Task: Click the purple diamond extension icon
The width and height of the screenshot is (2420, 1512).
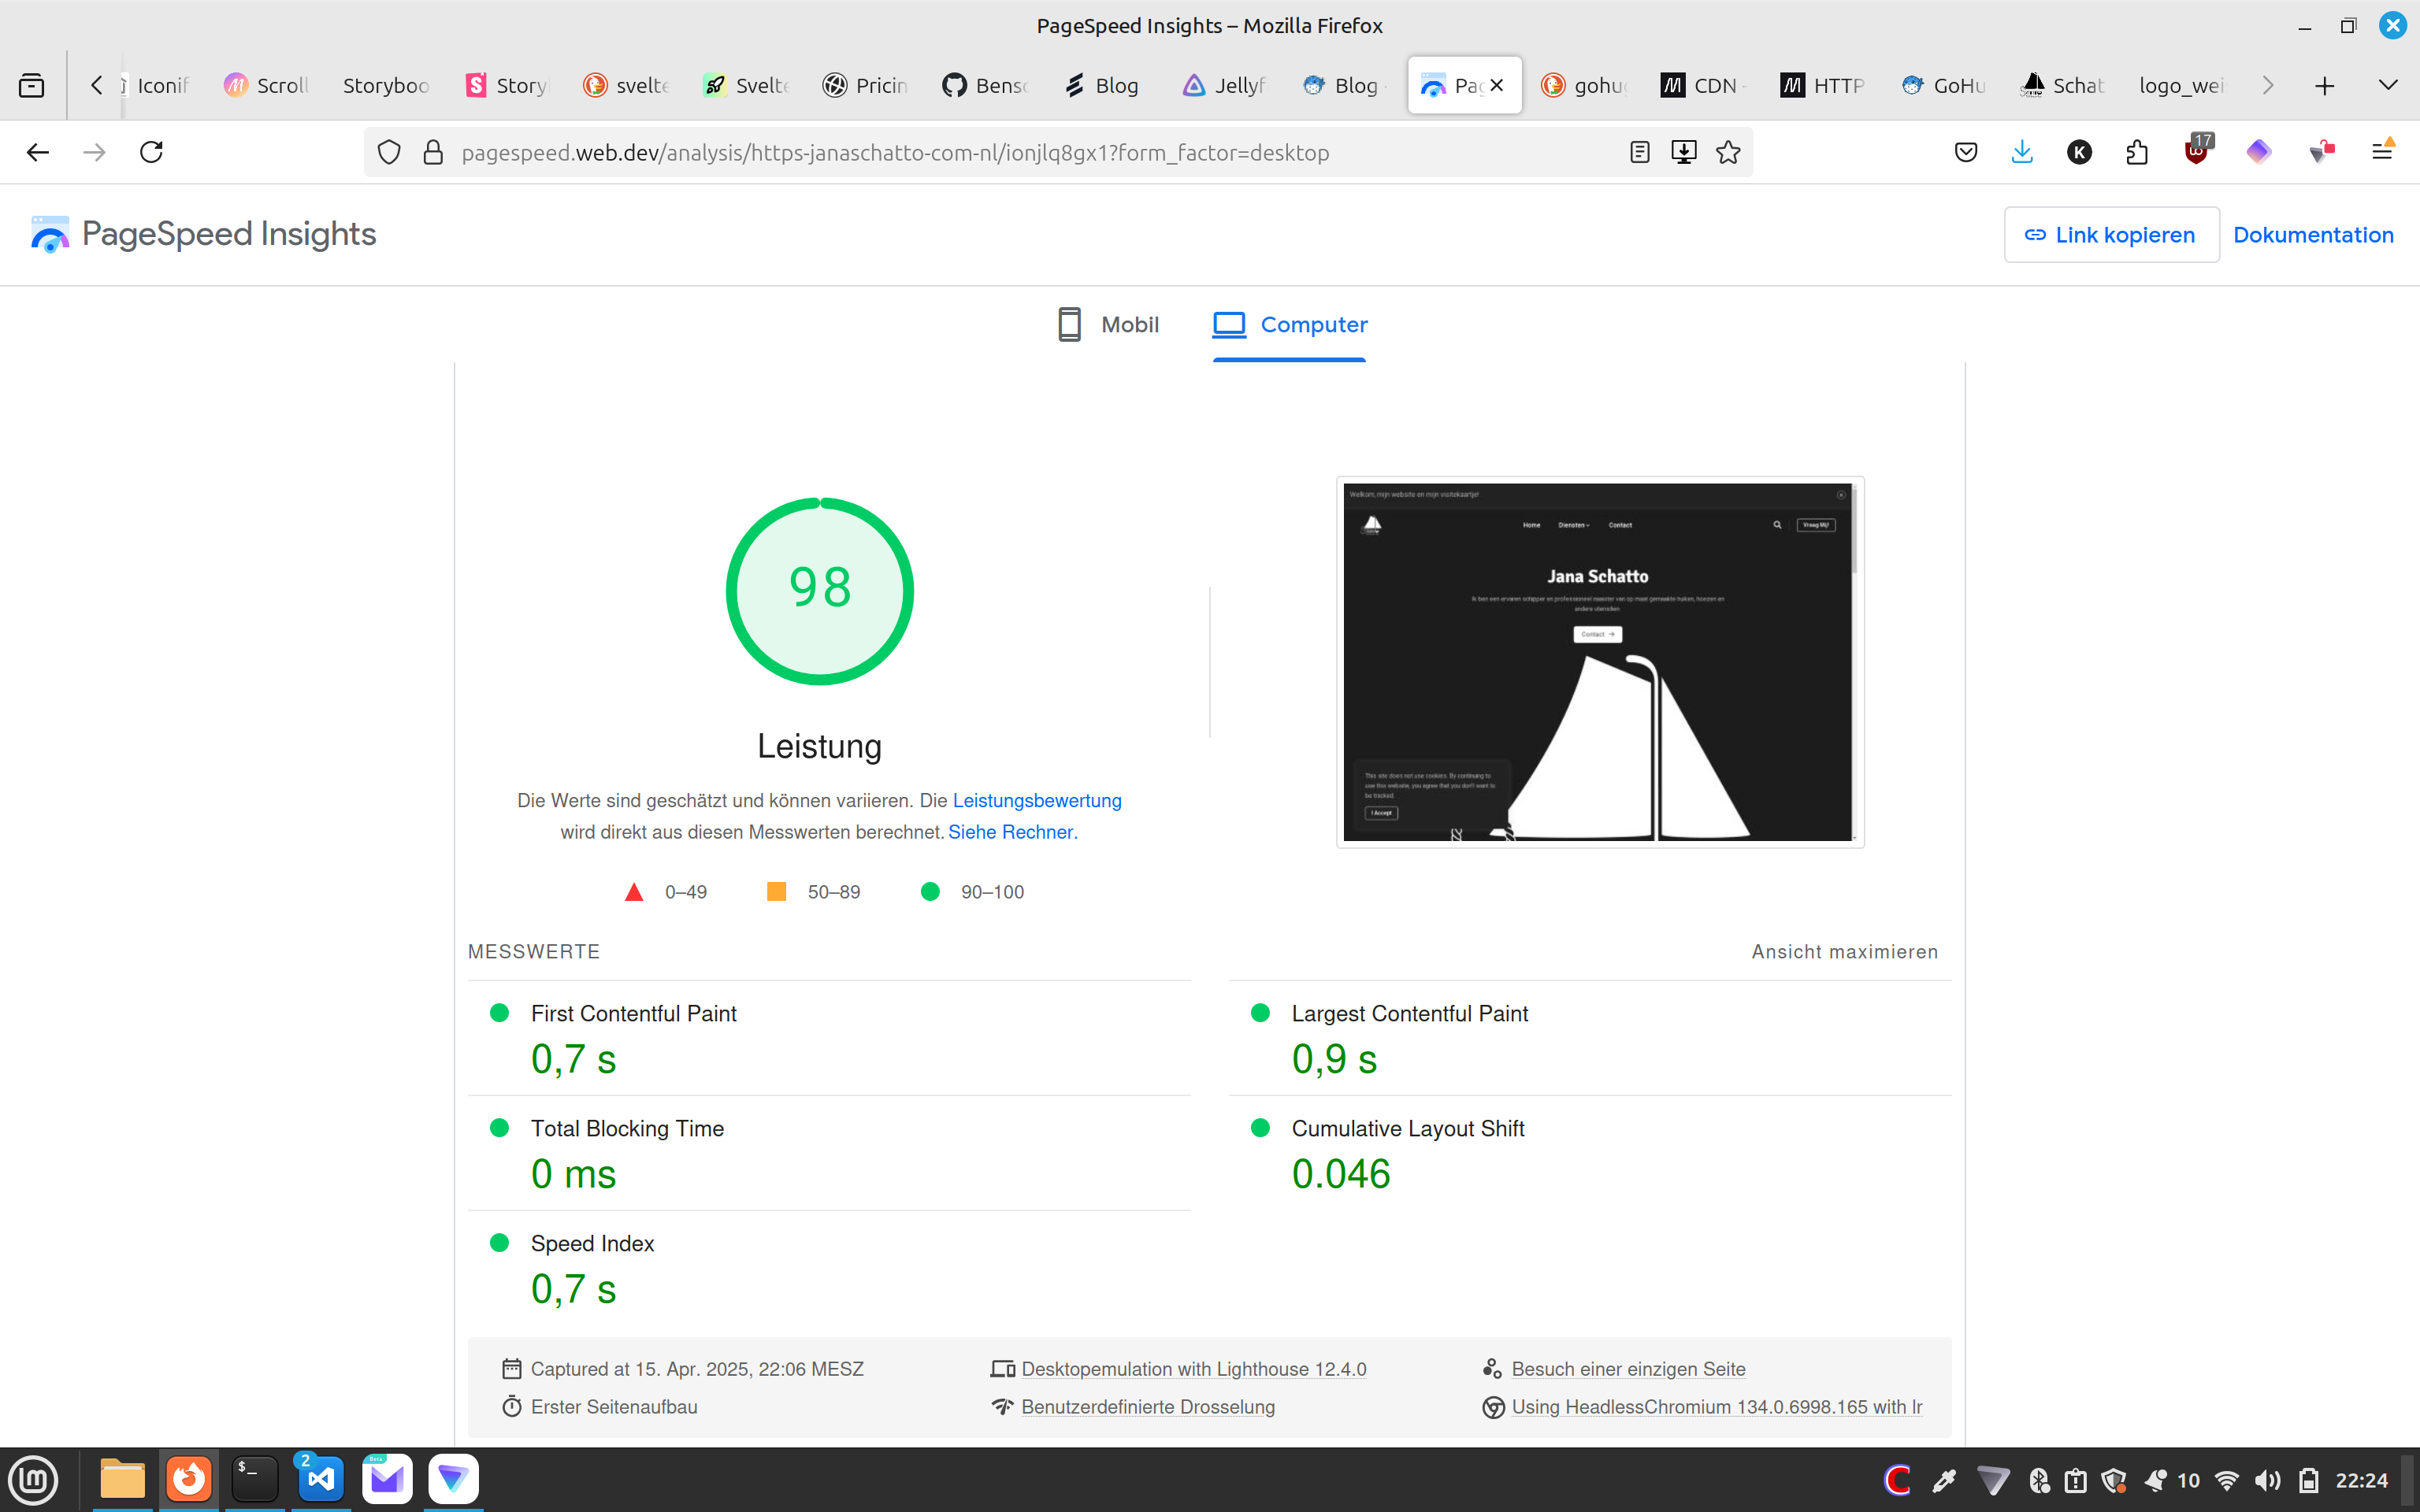Action: tap(2259, 152)
